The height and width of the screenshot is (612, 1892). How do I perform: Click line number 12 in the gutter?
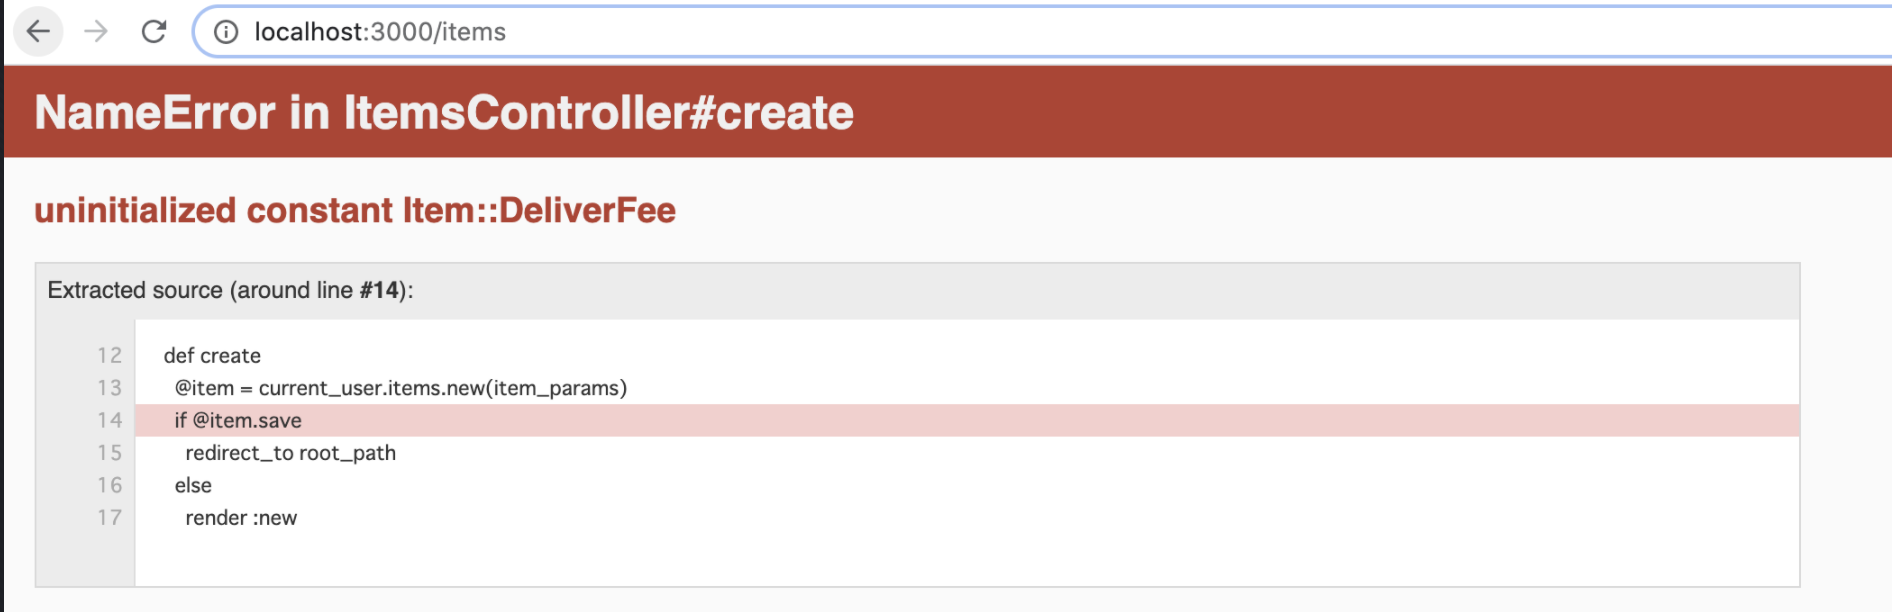click(110, 356)
